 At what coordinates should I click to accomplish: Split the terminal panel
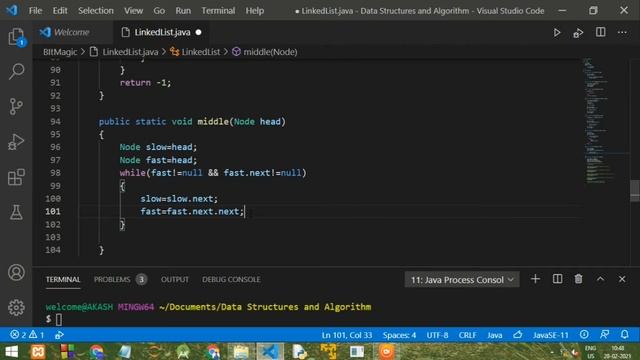[x=557, y=279]
